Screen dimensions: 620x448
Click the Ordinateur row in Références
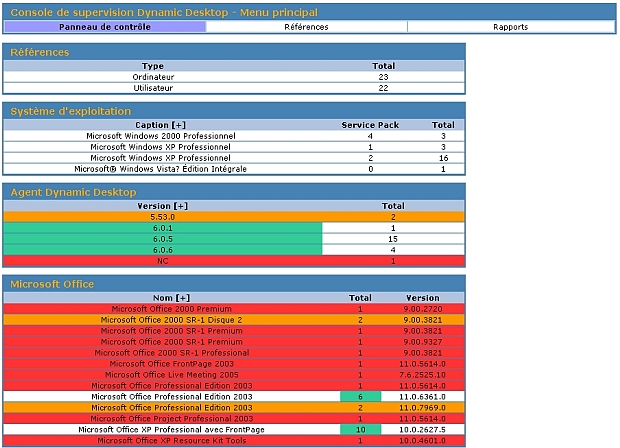pos(234,77)
